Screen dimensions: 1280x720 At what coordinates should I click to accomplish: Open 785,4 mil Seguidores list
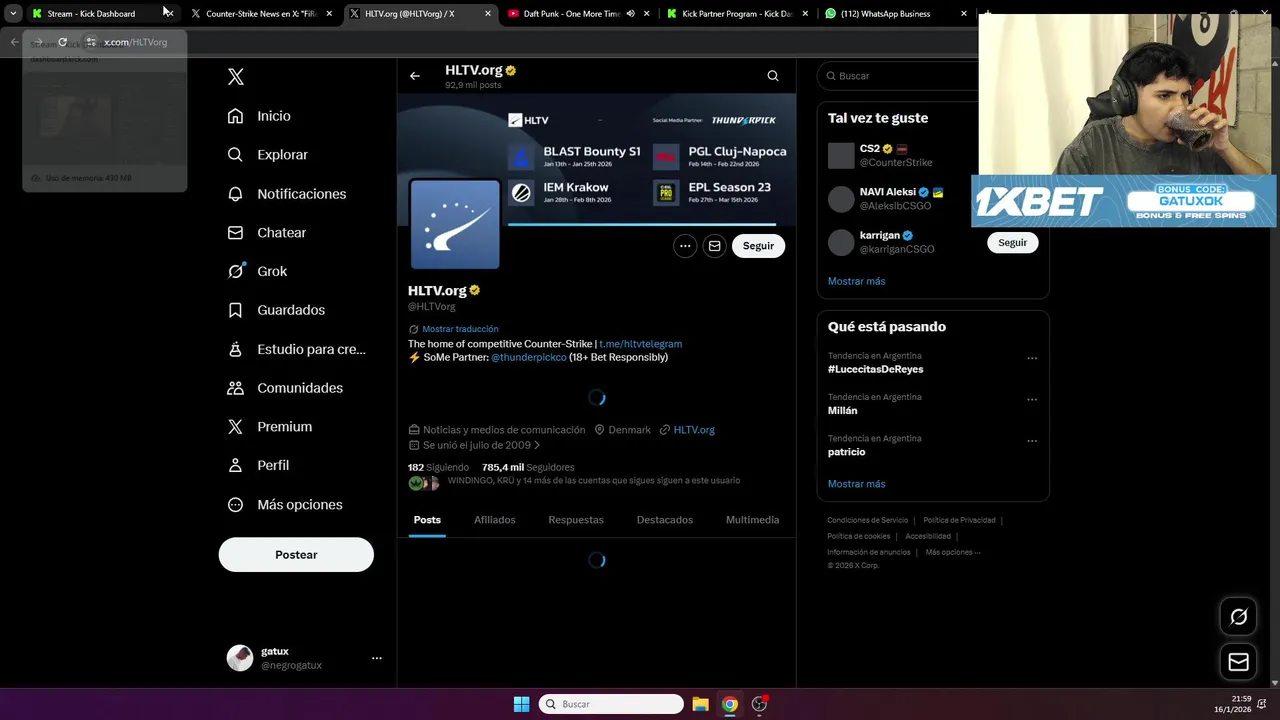pos(528,467)
